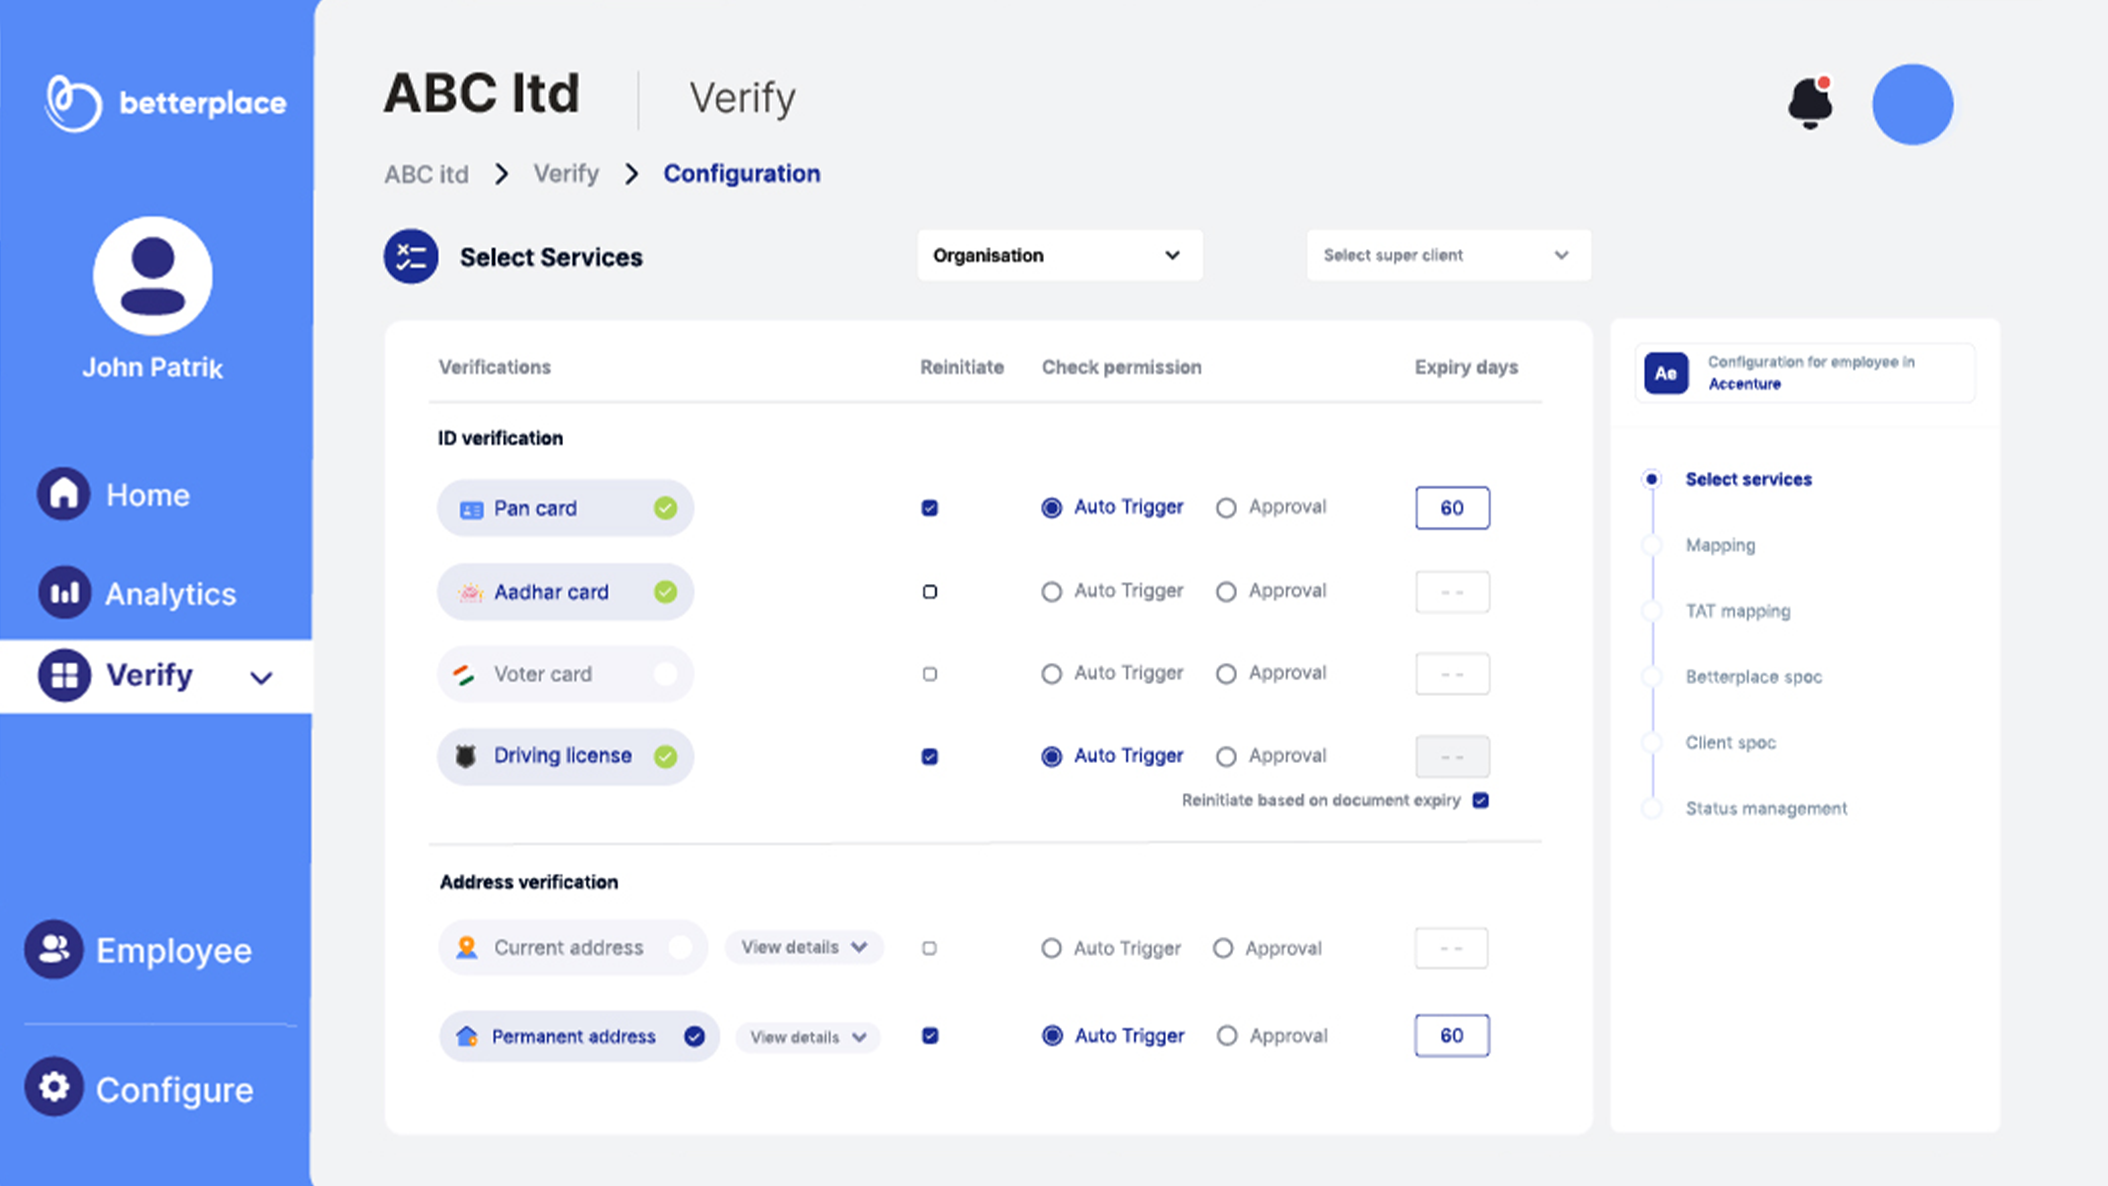Open the Select super client dropdown
The image size is (2108, 1186).
click(x=1447, y=256)
